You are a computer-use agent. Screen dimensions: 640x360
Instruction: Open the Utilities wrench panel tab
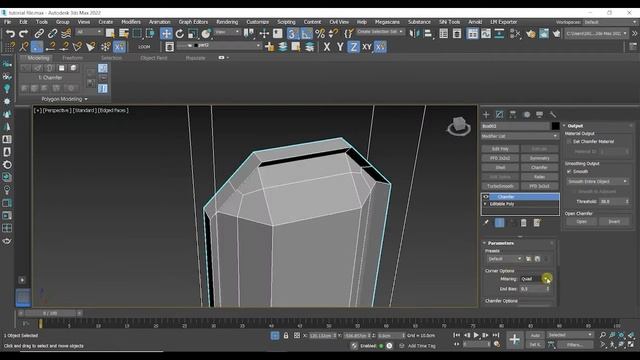(553, 115)
